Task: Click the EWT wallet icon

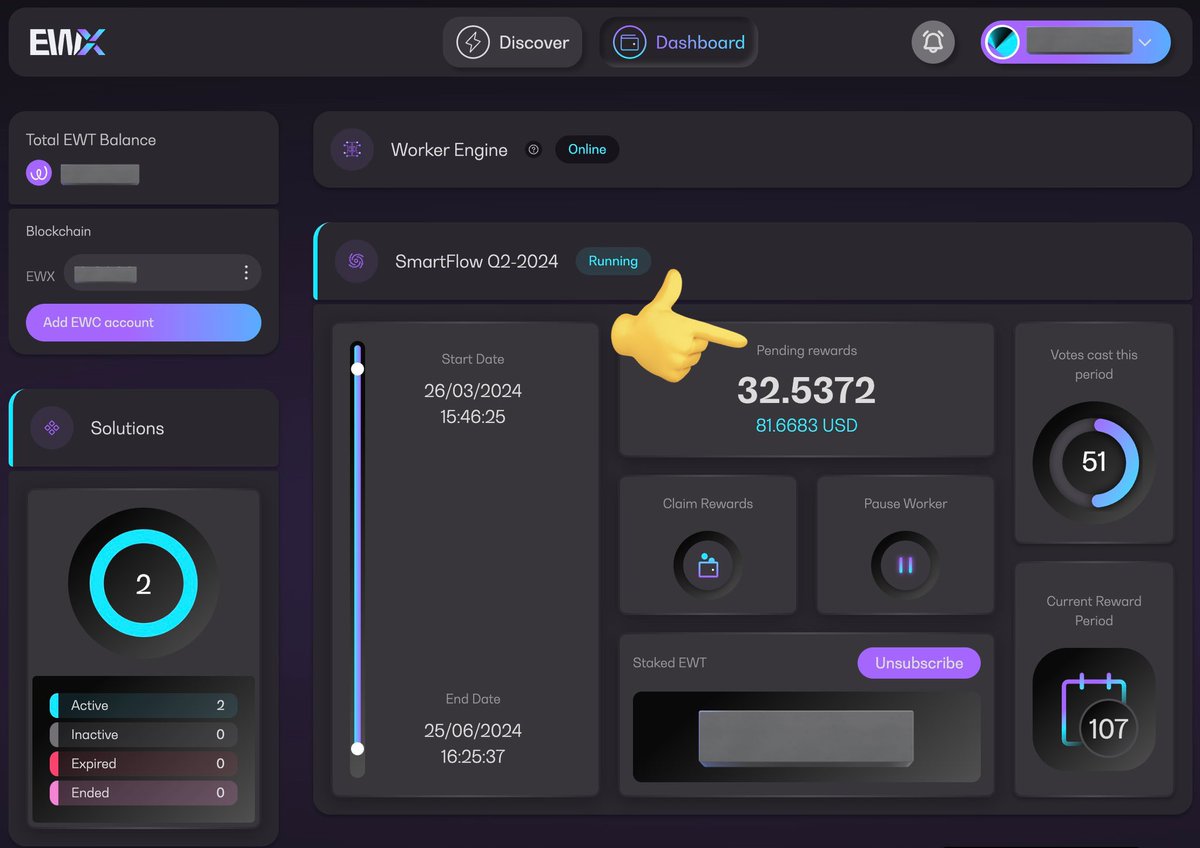Action: [38, 173]
